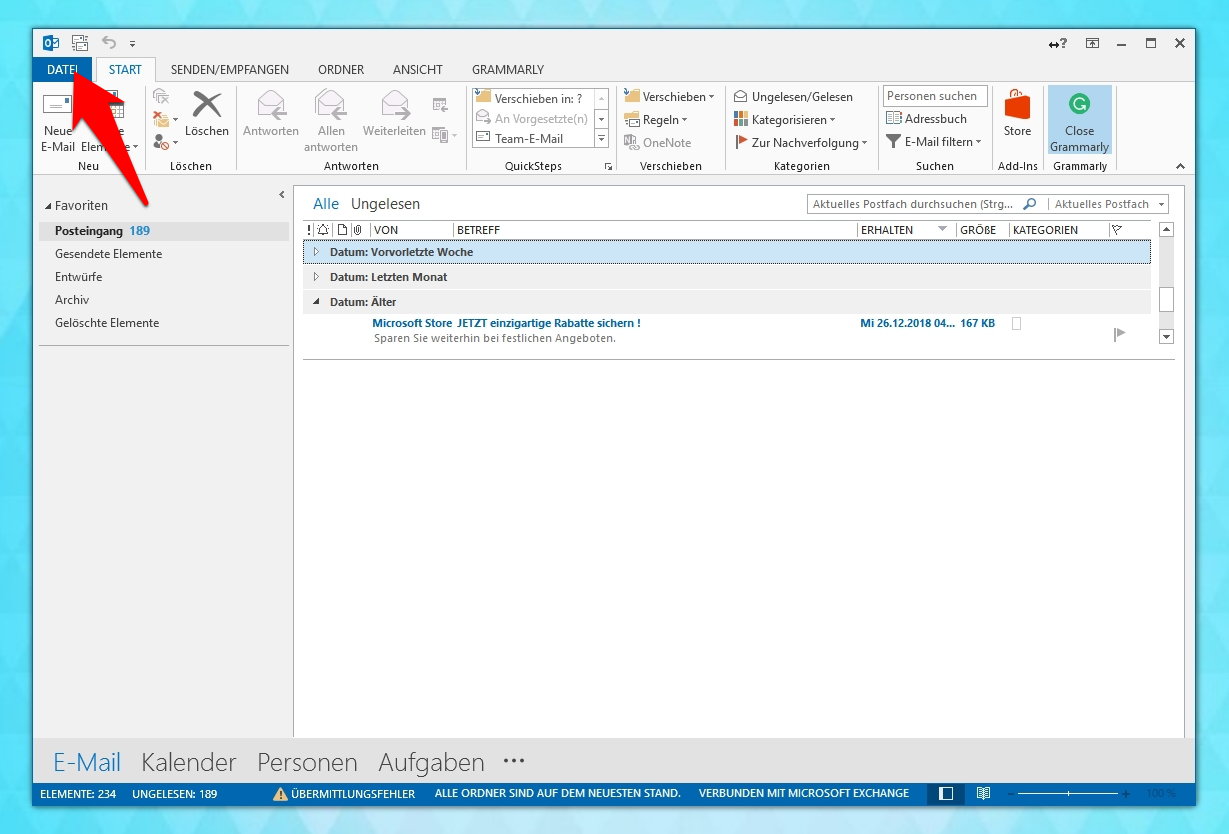The width and height of the screenshot is (1229, 834).
Task: Open the Gelöschte Elemente folder
Action: click(x=107, y=323)
